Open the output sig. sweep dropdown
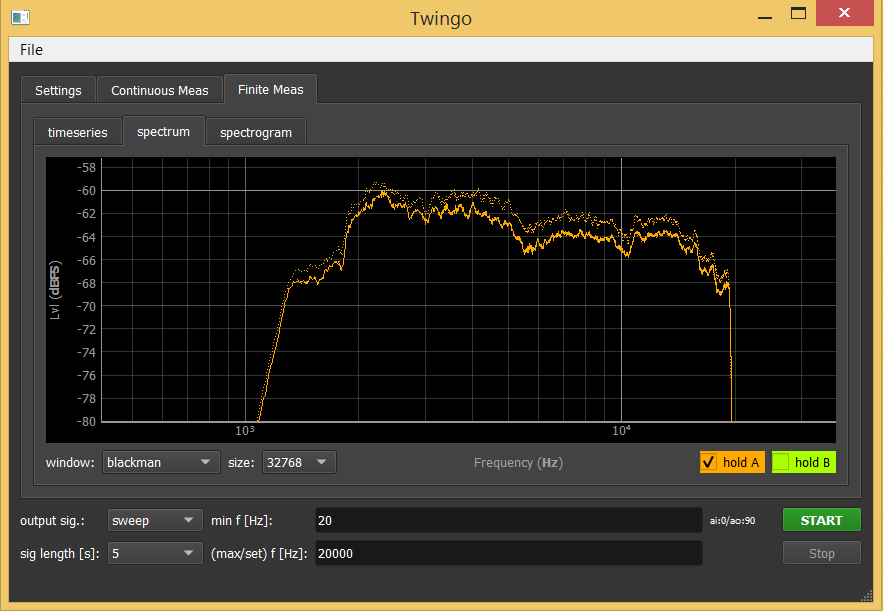 tap(155, 520)
